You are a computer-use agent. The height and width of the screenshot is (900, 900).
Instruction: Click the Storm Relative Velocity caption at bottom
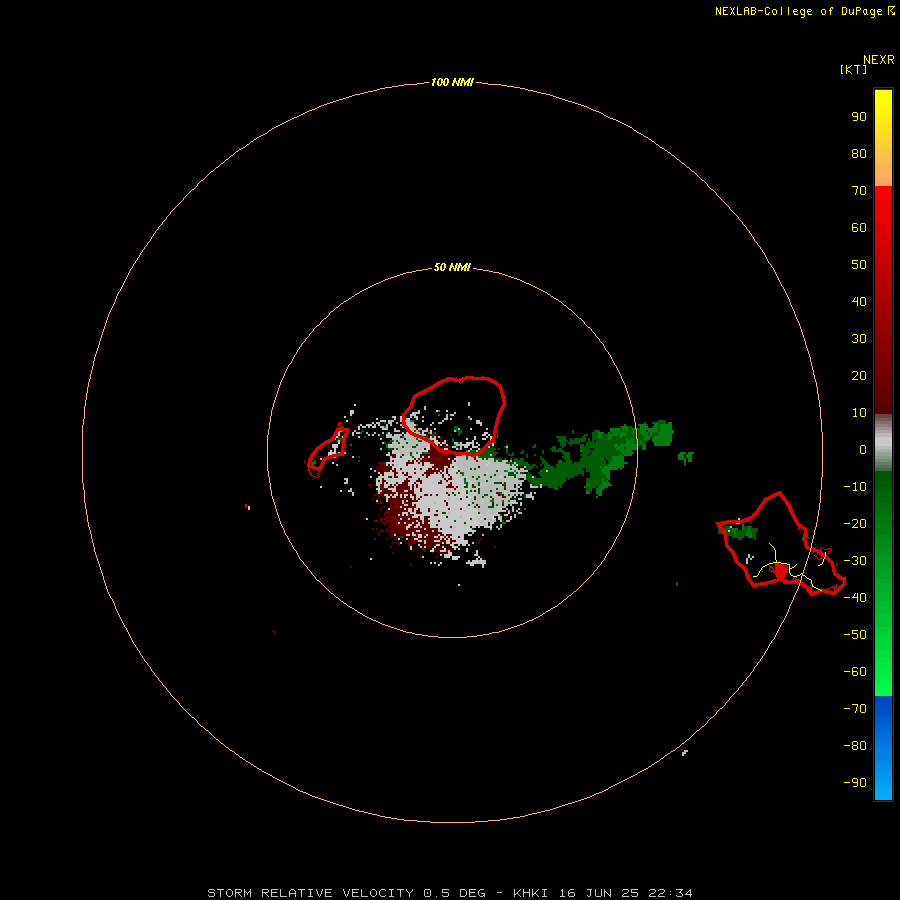pos(449,893)
